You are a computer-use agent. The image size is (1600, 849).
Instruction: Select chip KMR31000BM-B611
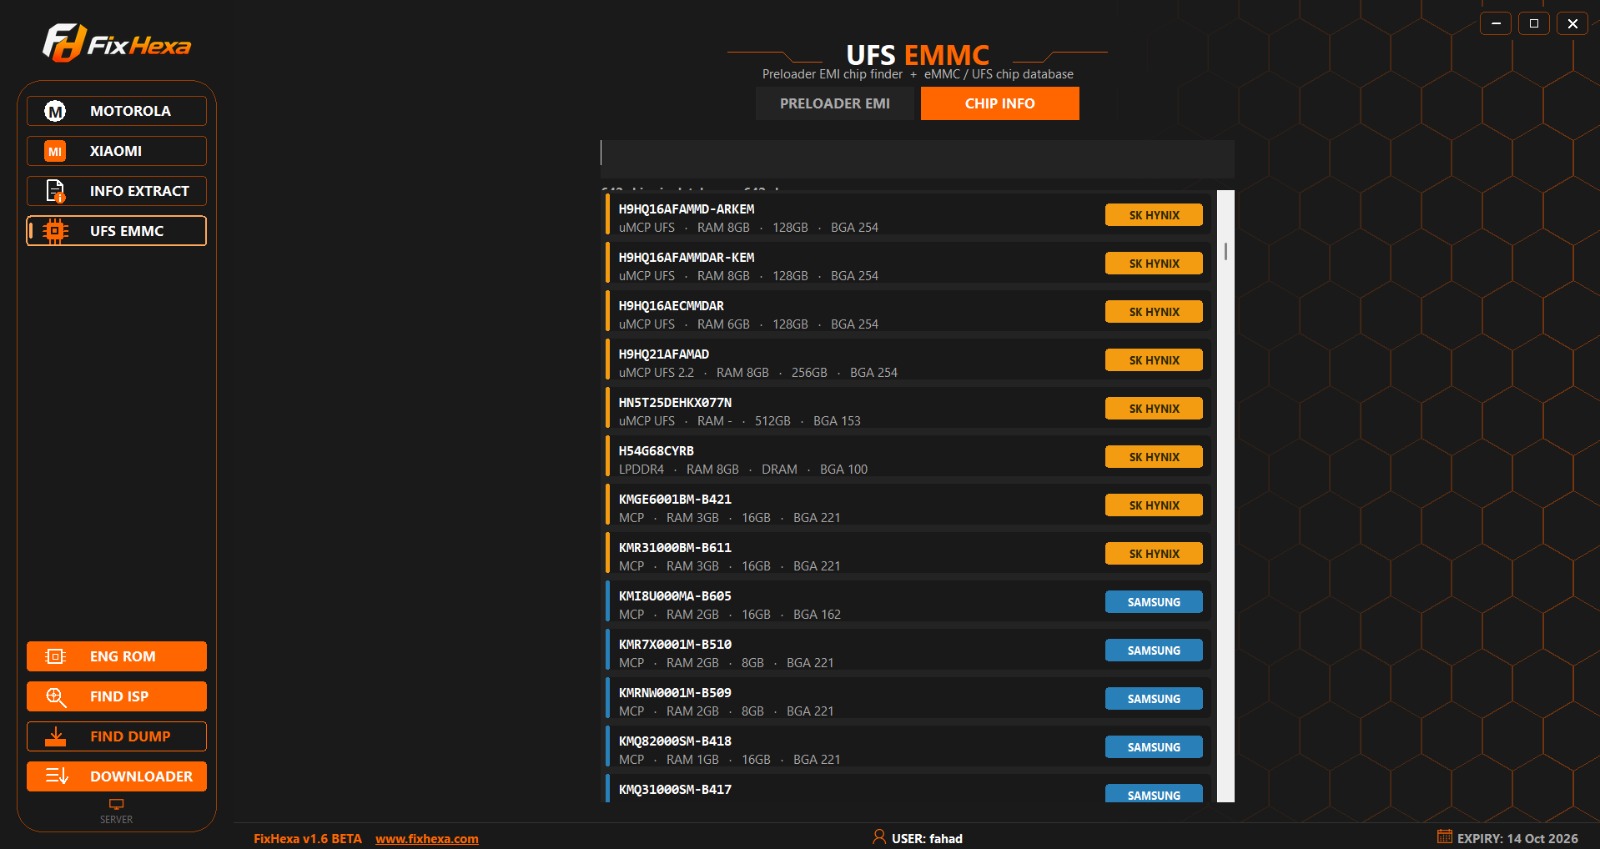(x=908, y=555)
